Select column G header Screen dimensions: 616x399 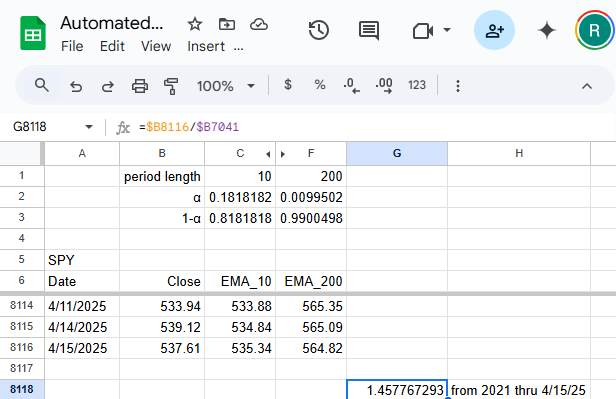[397, 153]
